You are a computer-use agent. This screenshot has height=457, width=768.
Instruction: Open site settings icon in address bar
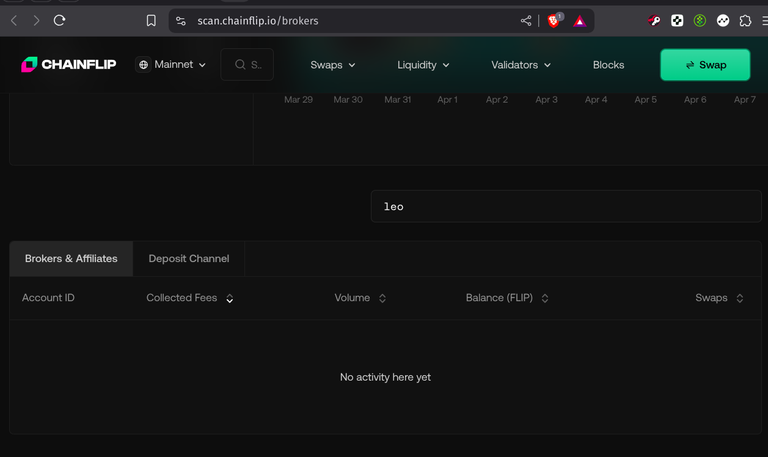(181, 21)
